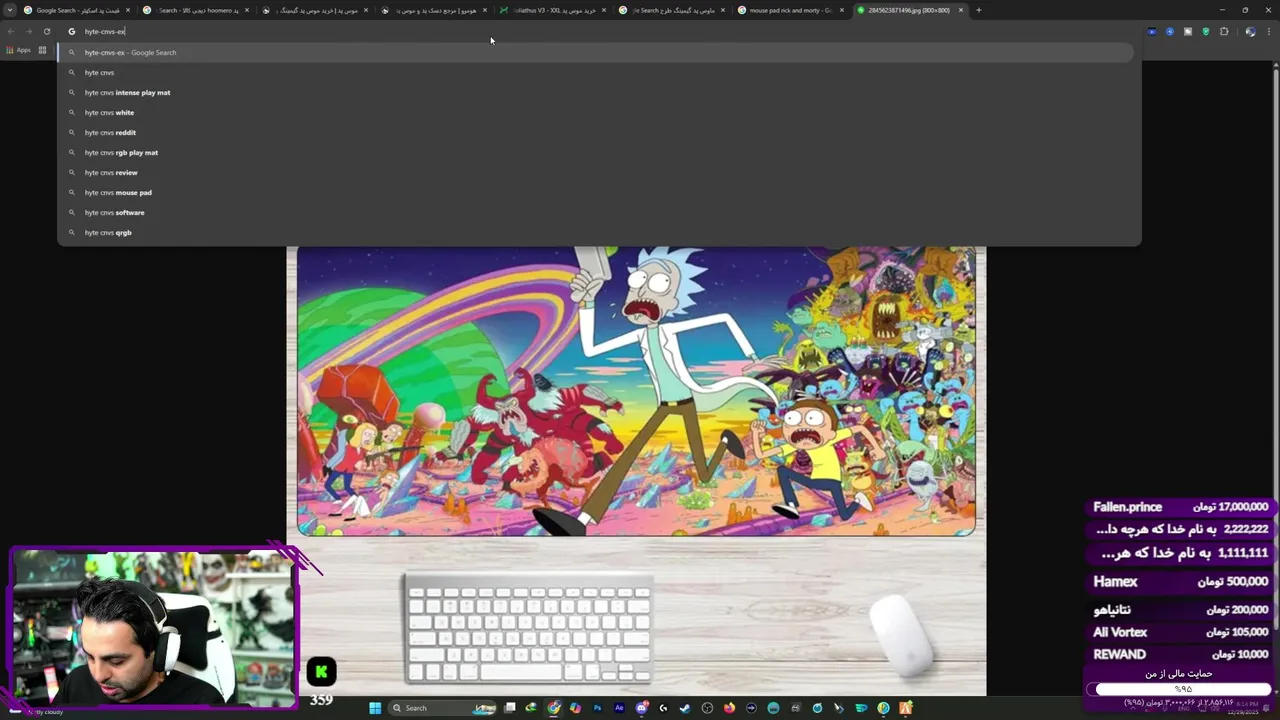Click the browser forward arrow
Screen dimensions: 1280x720
[28, 31]
